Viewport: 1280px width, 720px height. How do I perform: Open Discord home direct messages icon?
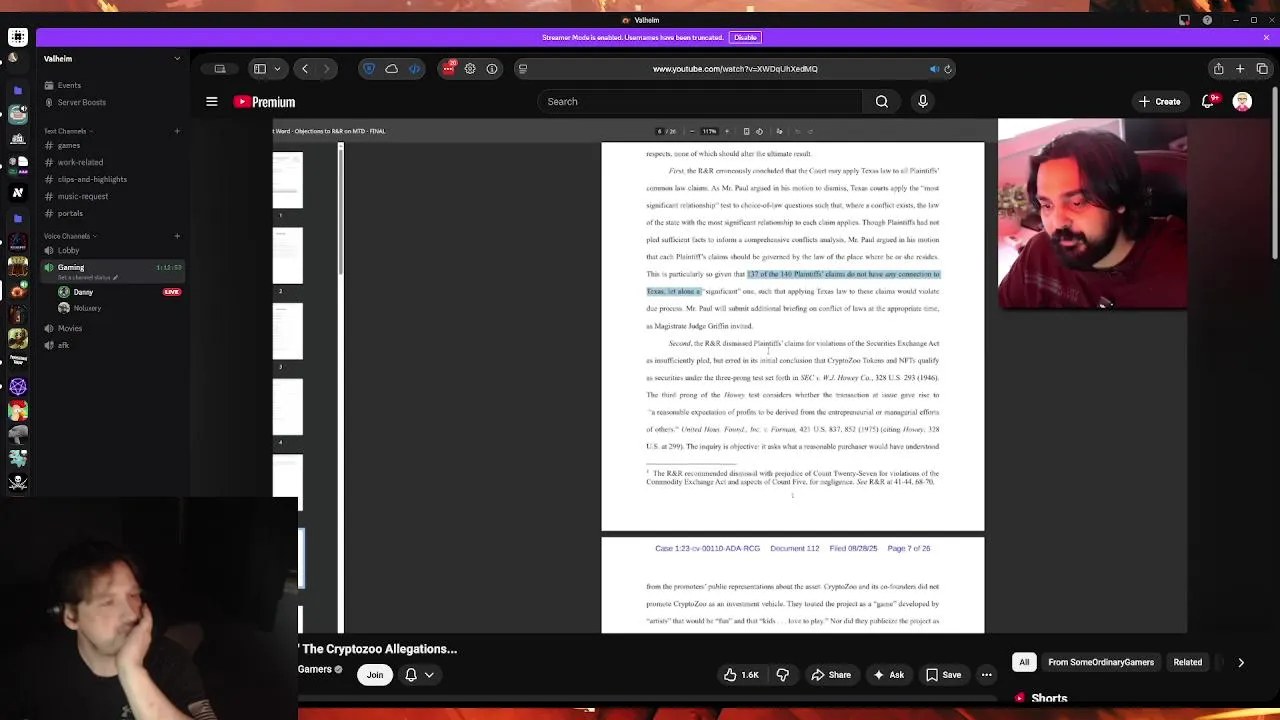coord(17,37)
